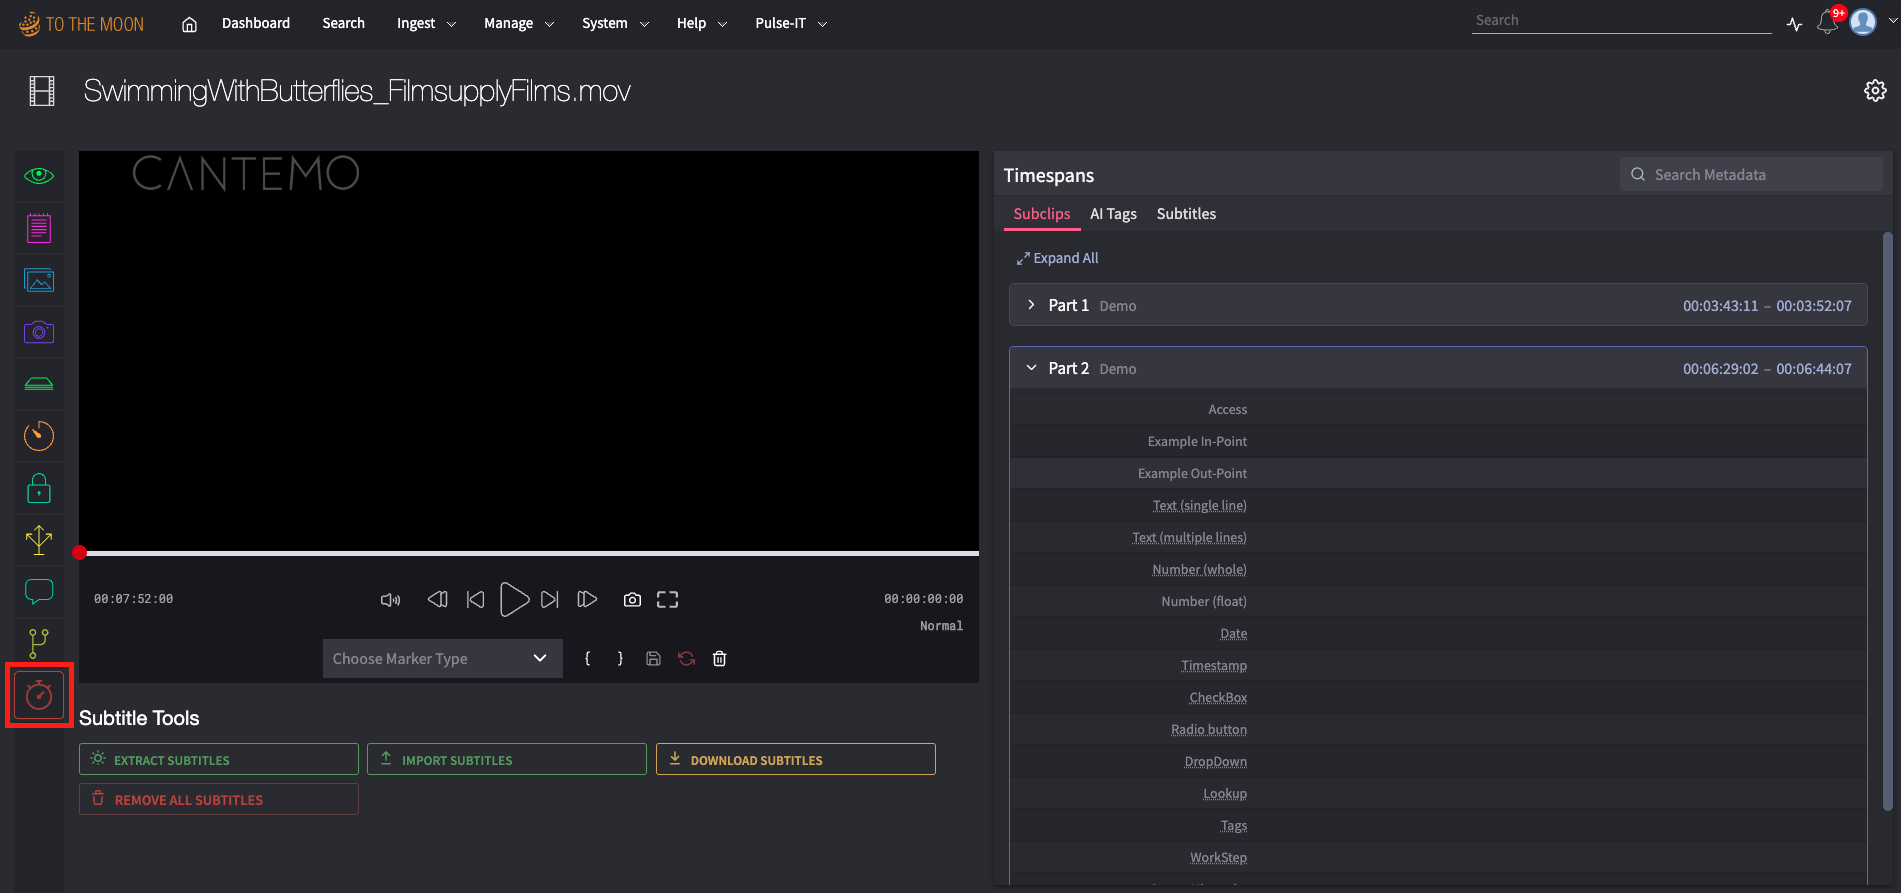
Task: Reset marker with red refresh icon
Action: (x=686, y=658)
